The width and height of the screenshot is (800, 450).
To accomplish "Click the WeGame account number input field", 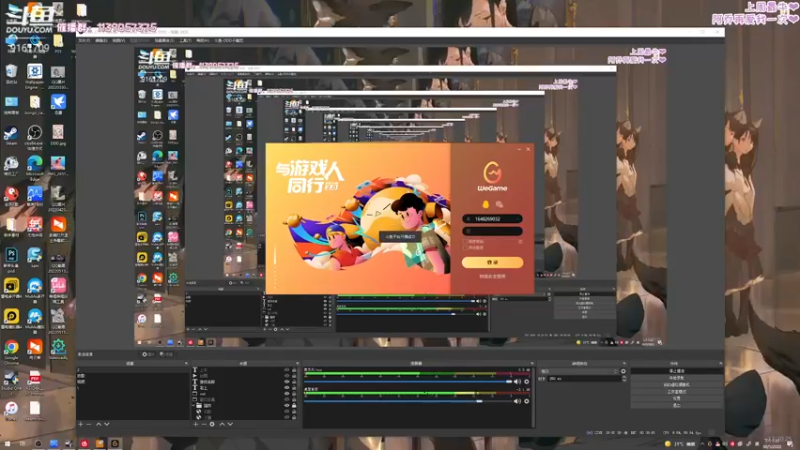I will pyautogui.click(x=492, y=219).
